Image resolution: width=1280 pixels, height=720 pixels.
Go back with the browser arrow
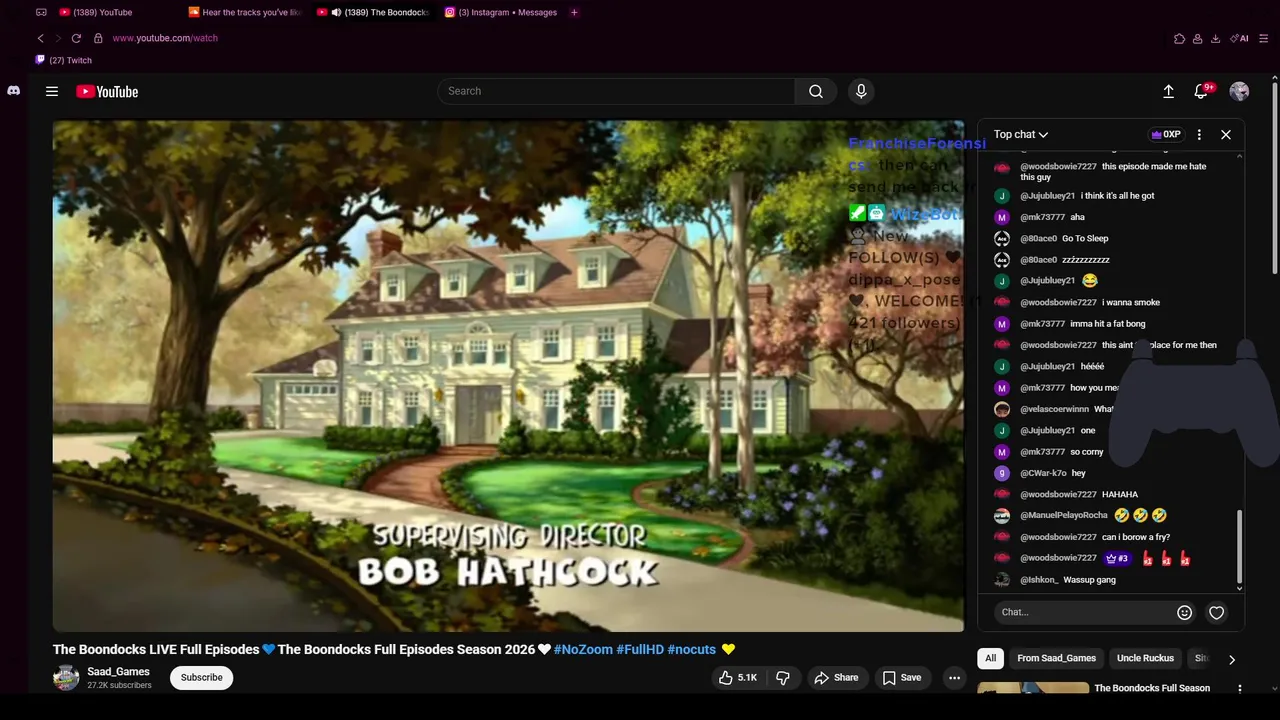(x=40, y=38)
